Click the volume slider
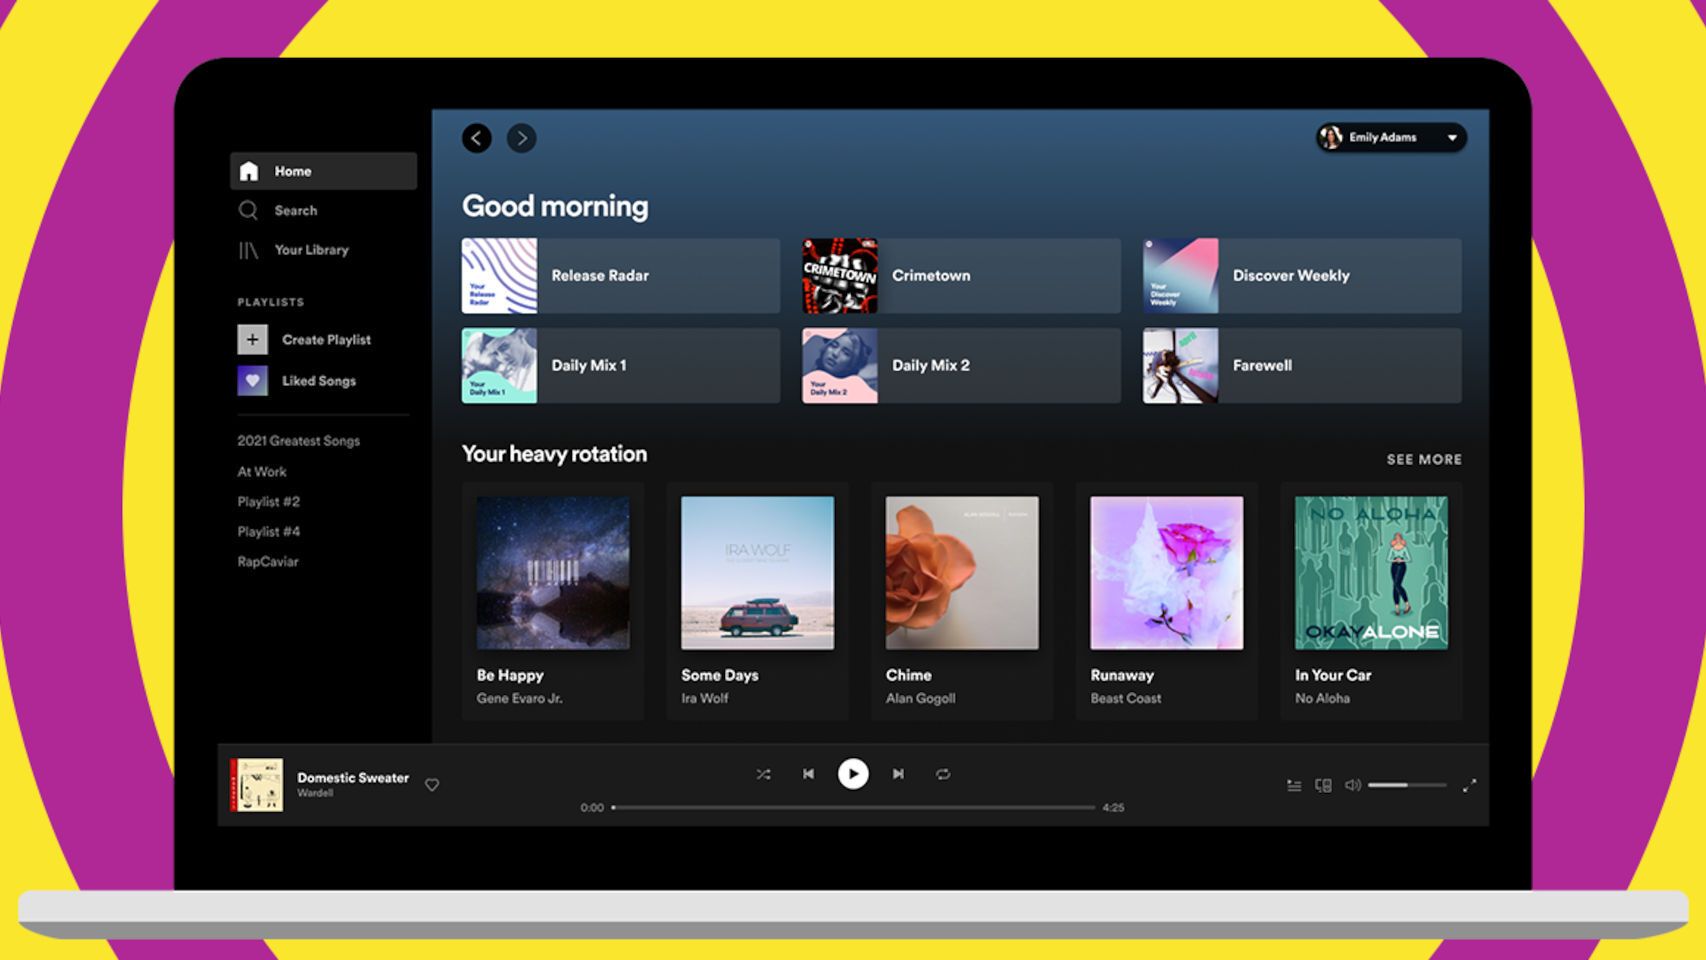Screen dimensions: 1706x960 click(x=1407, y=785)
